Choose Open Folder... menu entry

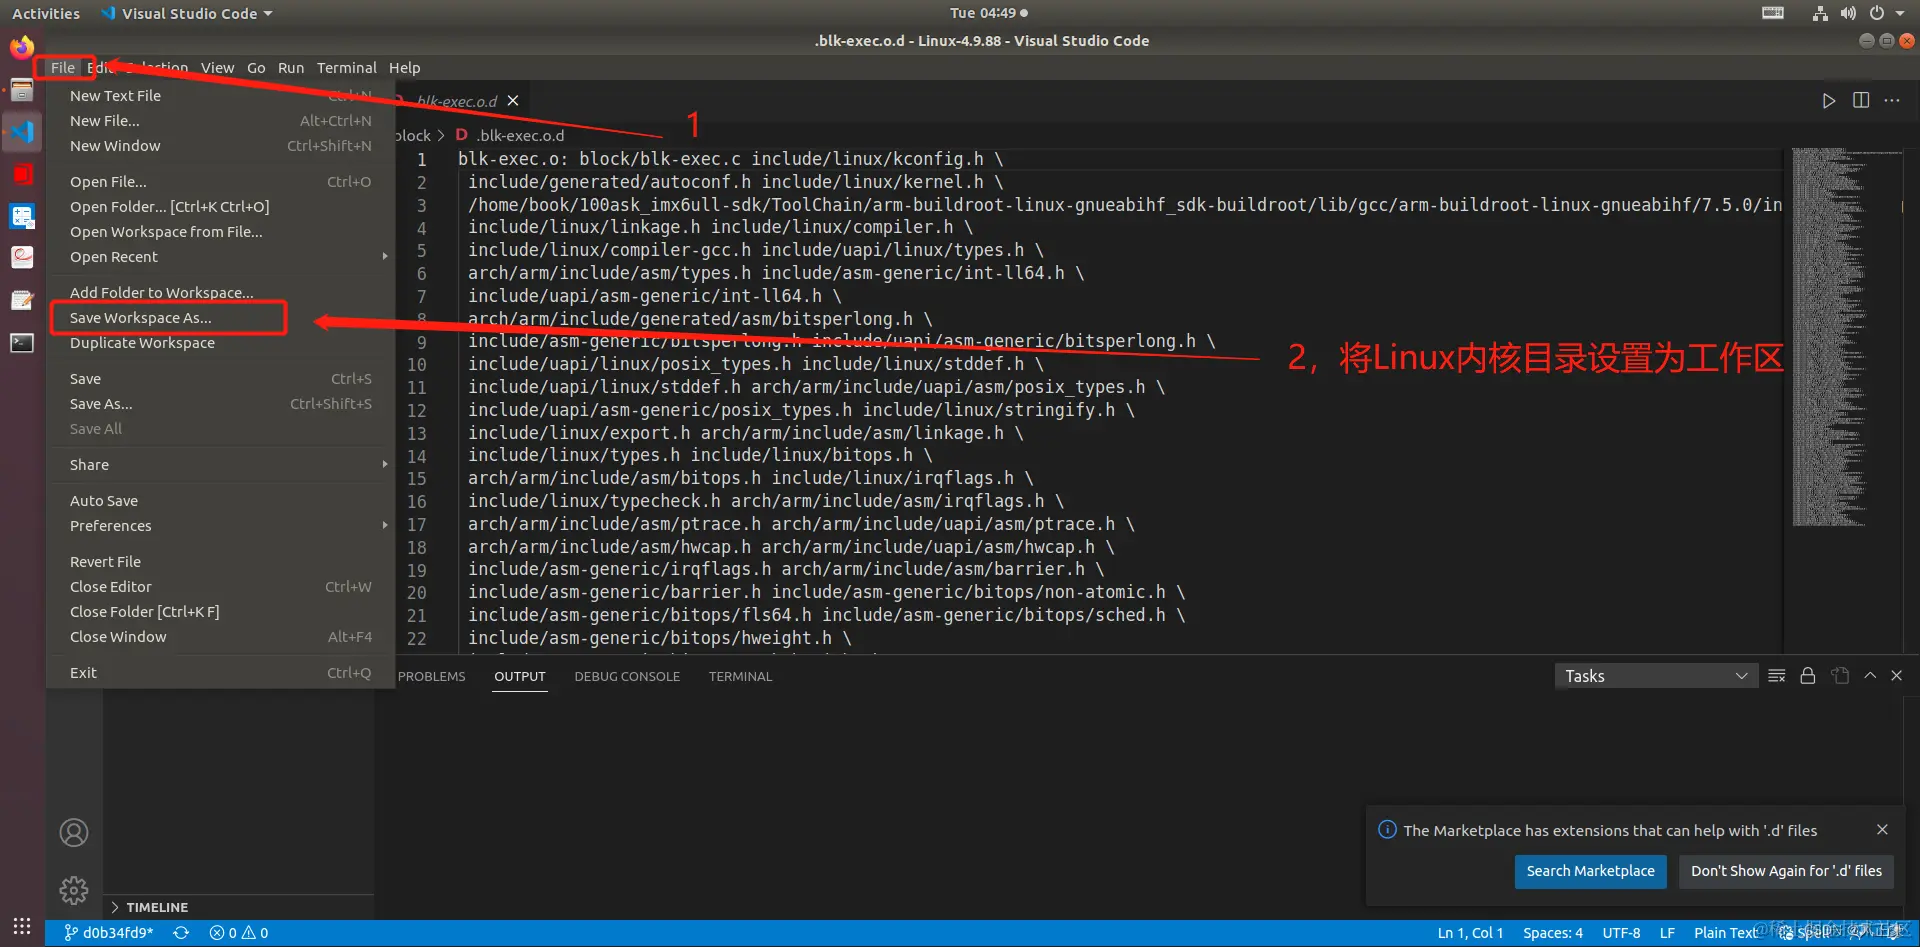point(221,207)
